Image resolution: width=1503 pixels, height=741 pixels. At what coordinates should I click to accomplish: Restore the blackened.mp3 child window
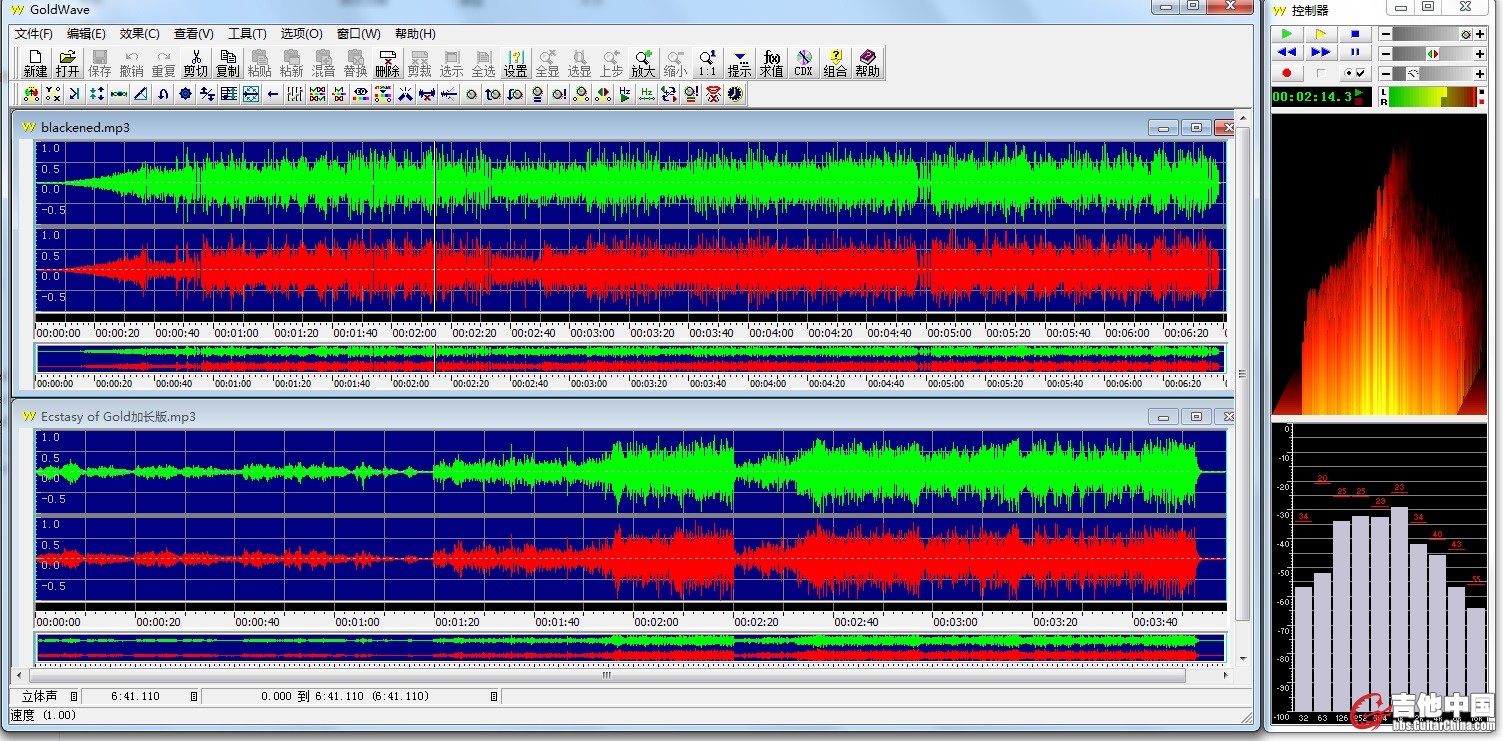[x=1196, y=127]
